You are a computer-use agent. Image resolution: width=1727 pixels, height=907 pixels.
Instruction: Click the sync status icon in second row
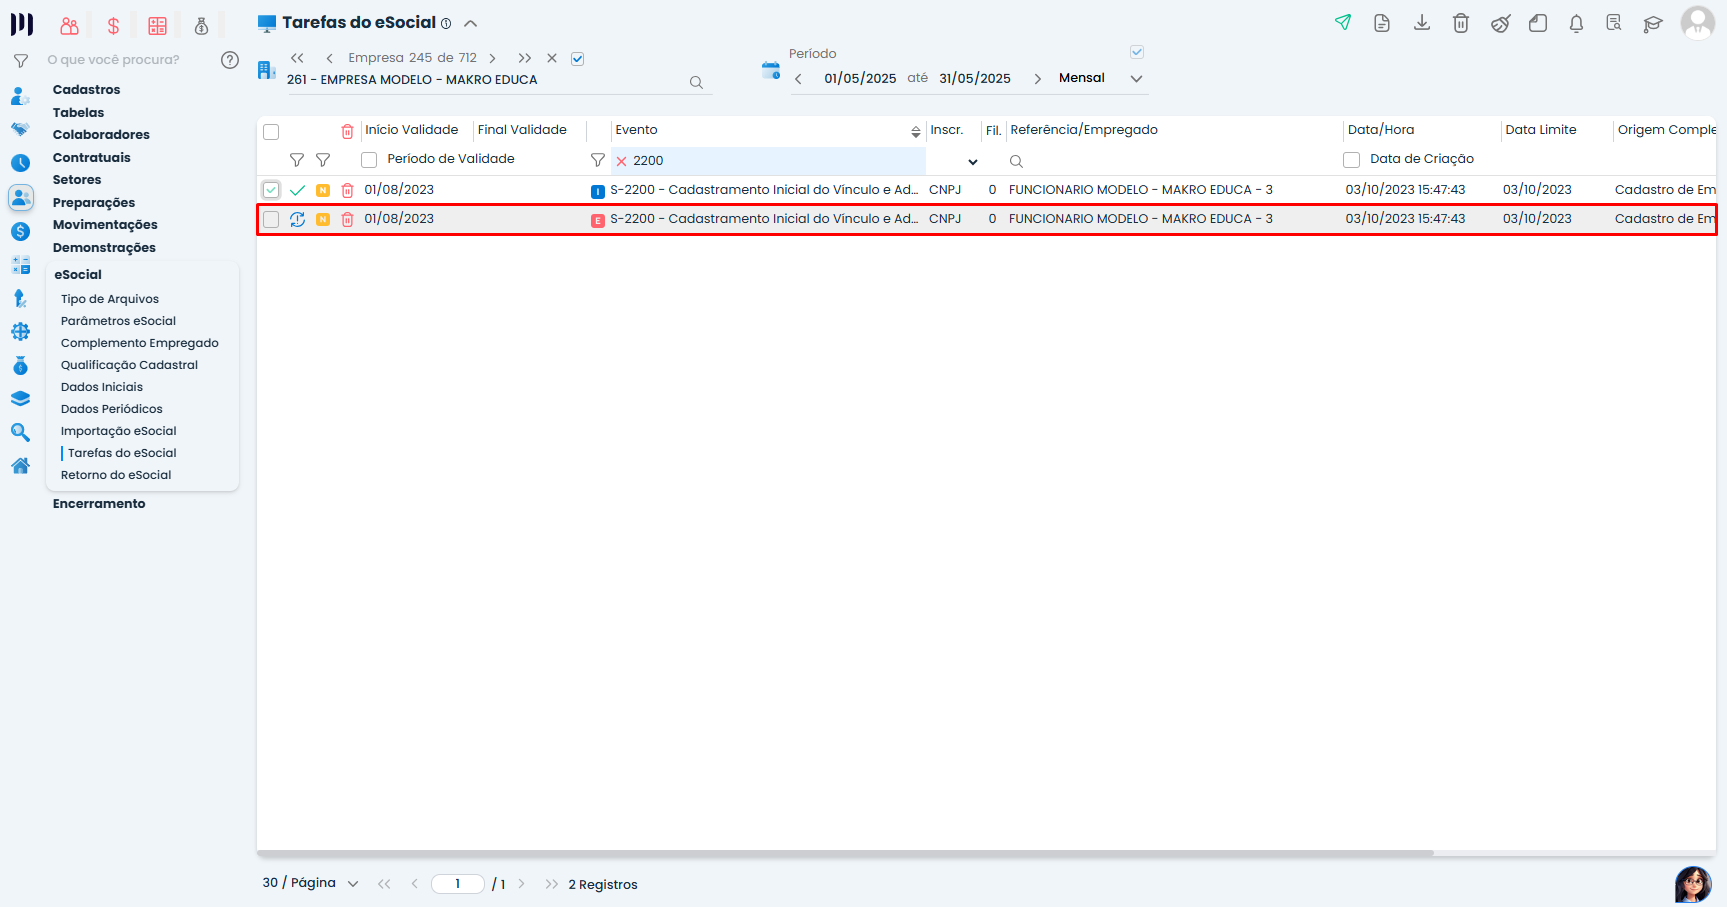297,219
